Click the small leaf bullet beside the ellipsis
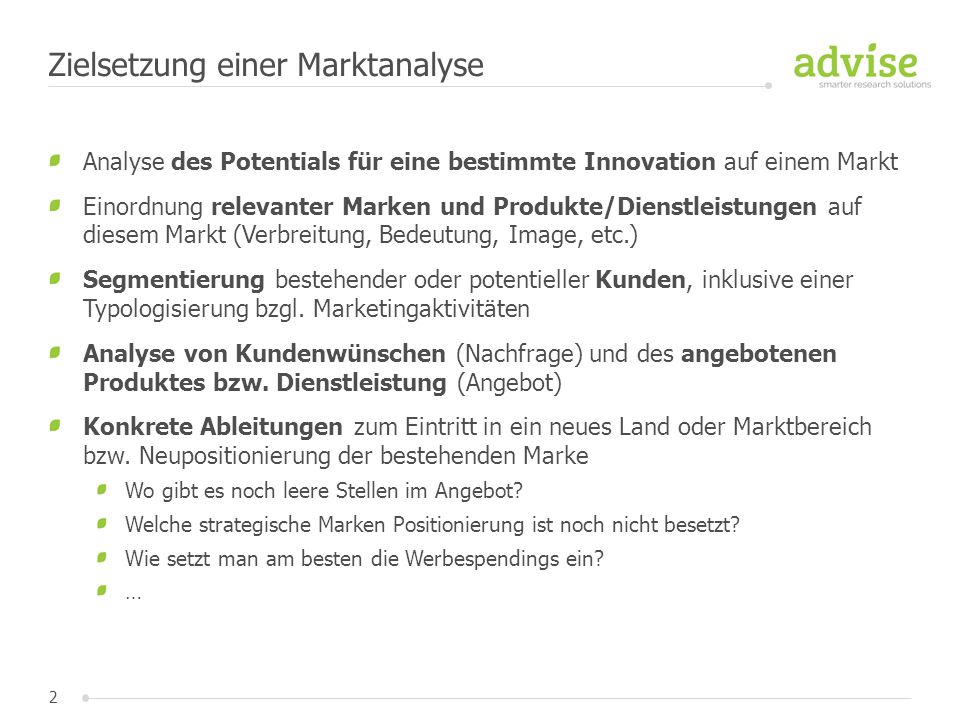This screenshot has width=960, height=720. [x=102, y=590]
